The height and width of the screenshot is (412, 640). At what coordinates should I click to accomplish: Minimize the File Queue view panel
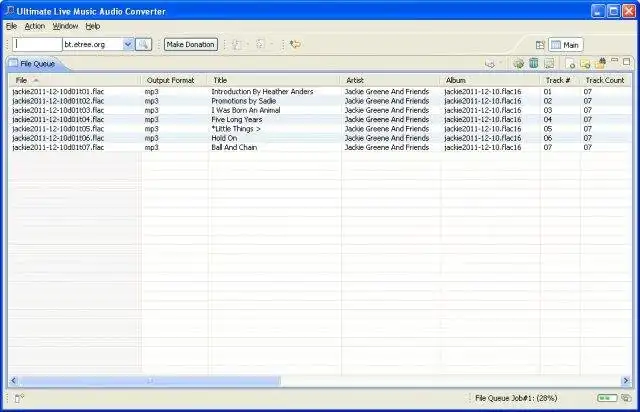615,60
